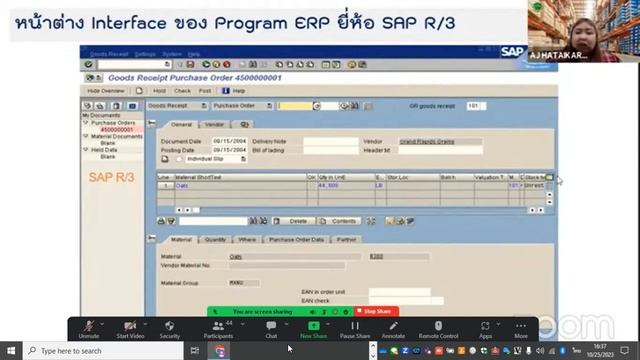
Task: Open Remote Control in Zoom bar
Action: 438,326
